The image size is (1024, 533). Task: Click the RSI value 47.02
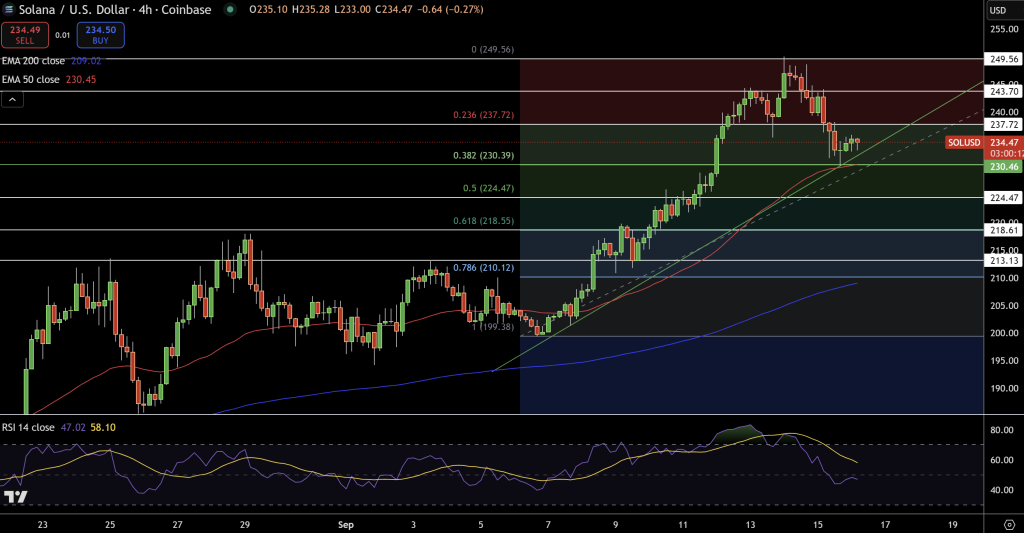(73, 428)
